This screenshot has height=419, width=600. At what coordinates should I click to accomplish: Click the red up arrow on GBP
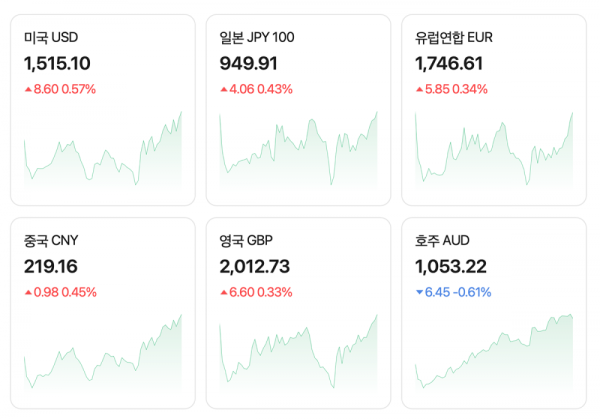[224, 293]
